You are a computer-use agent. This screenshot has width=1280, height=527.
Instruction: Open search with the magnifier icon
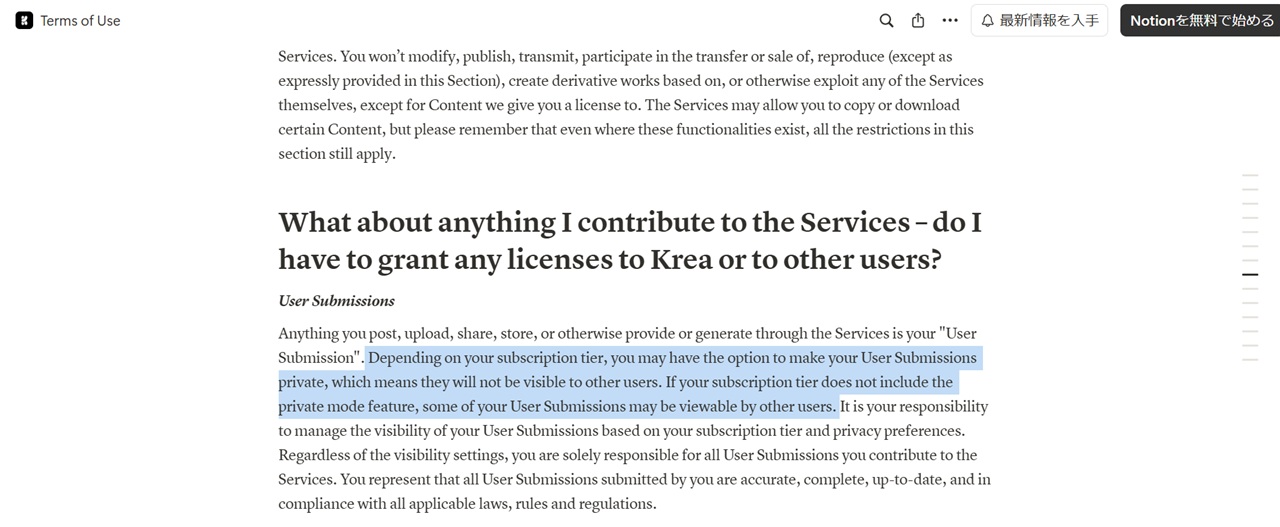point(886,20)
